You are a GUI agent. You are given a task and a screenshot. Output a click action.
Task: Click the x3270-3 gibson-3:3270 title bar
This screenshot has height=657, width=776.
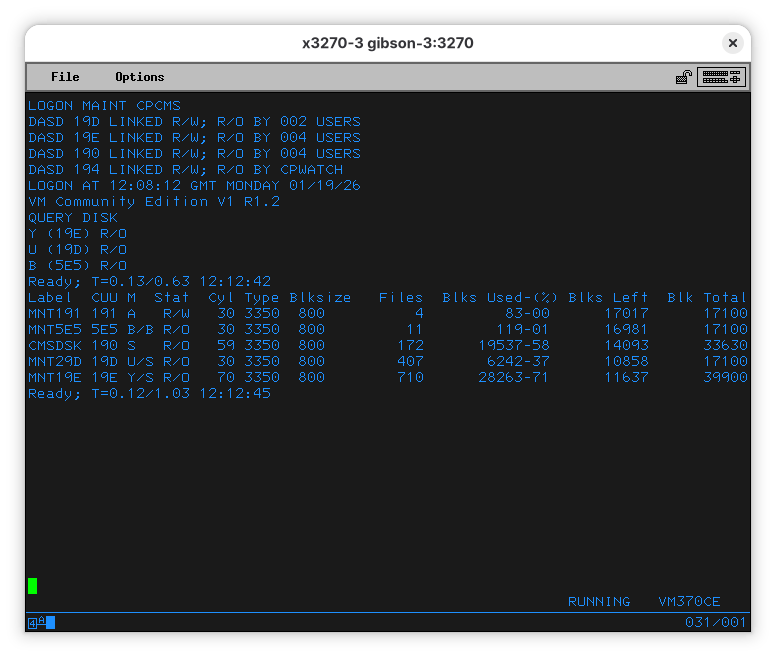point(388,43)
